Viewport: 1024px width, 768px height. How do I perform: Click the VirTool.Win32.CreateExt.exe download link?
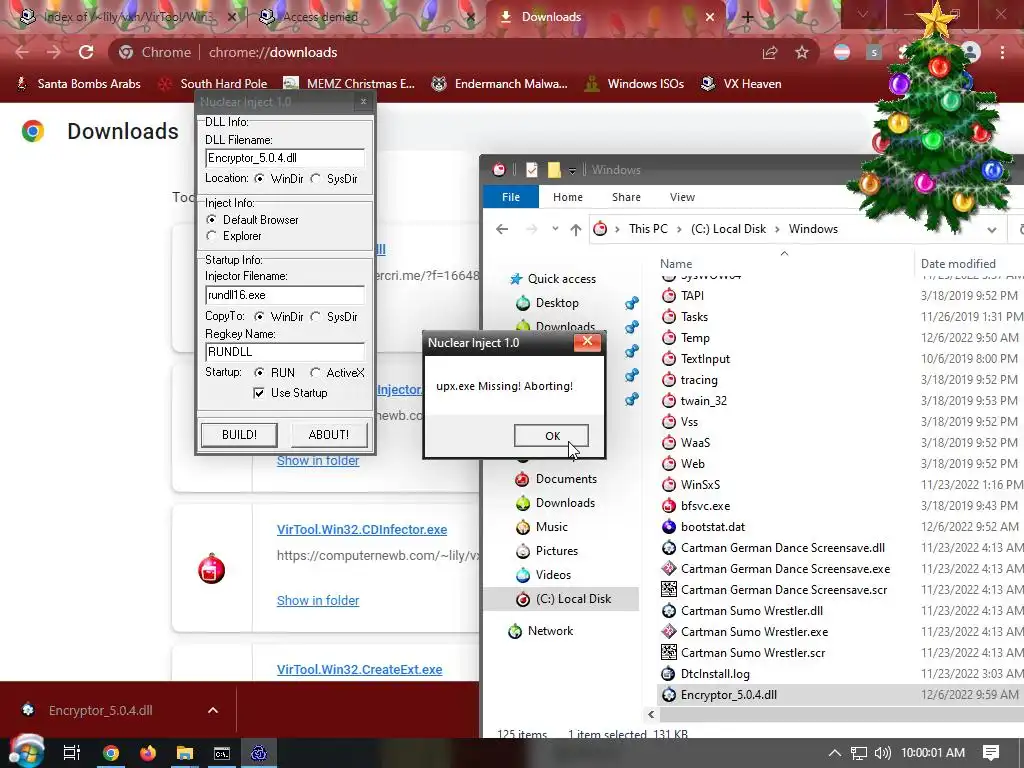(359, 669)
